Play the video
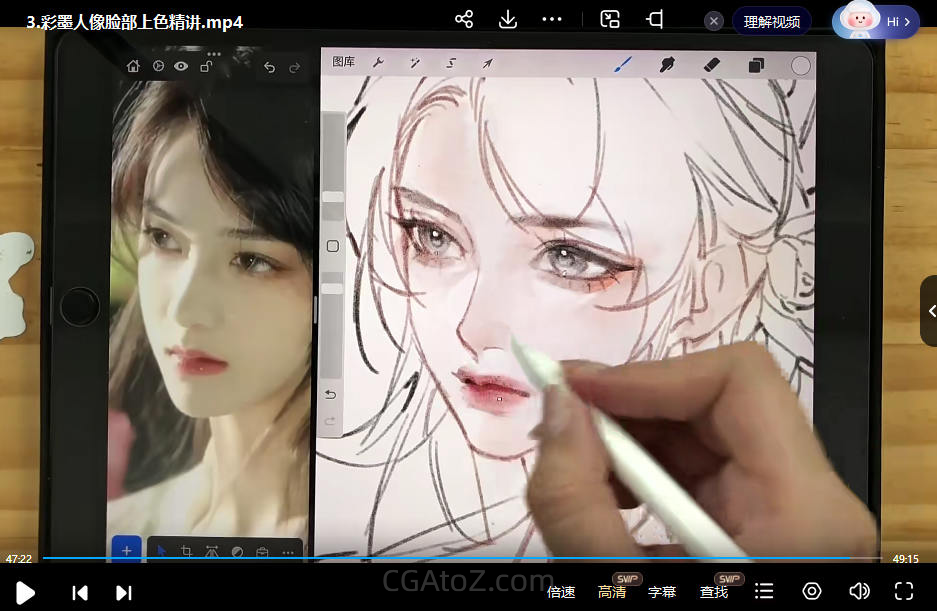 (x=25, y=592)
